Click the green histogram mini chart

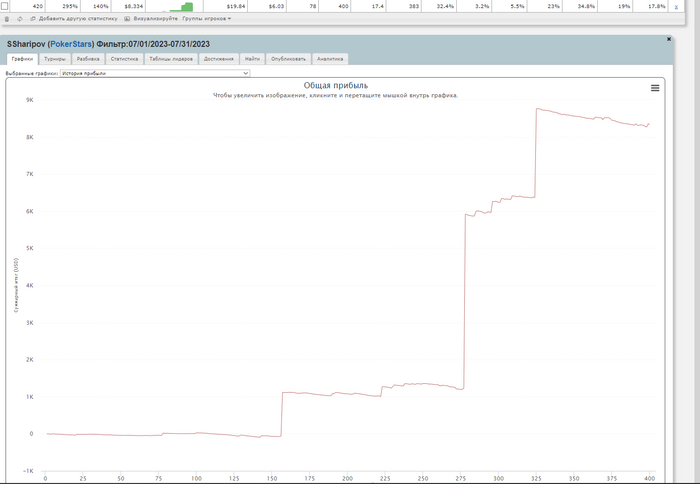(x=177, y=7)
